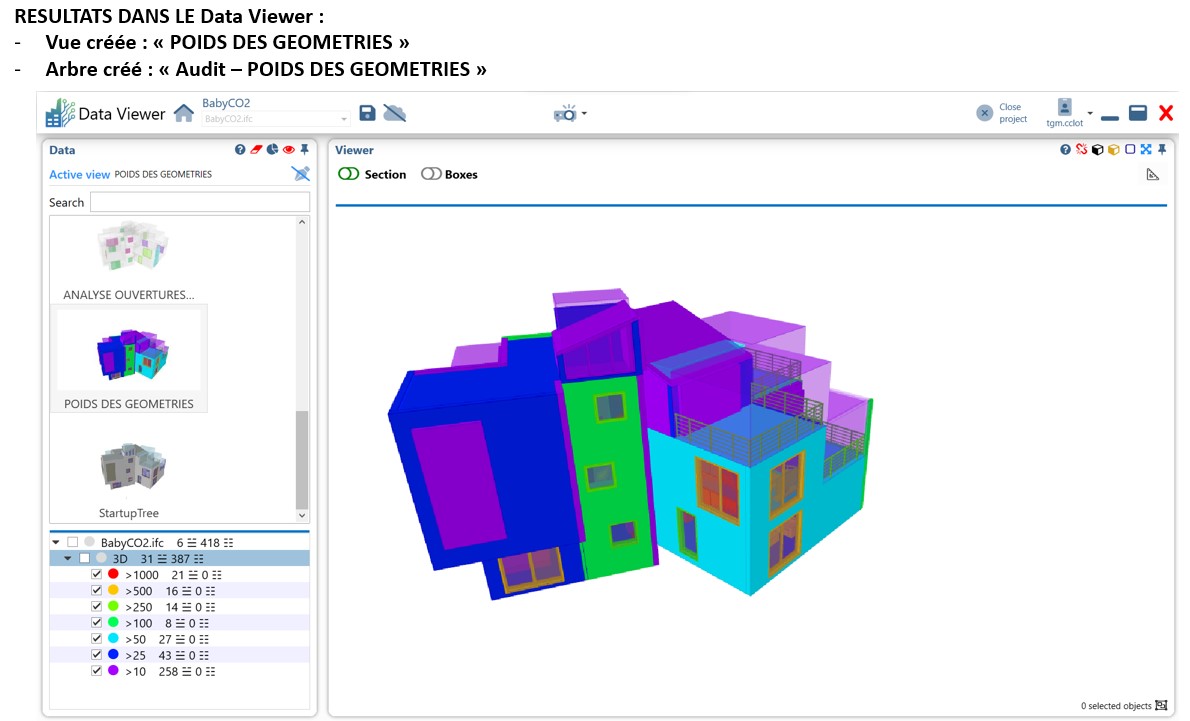
Task: Click the crossed-out cloud sync icon
Action: point(395,113)
